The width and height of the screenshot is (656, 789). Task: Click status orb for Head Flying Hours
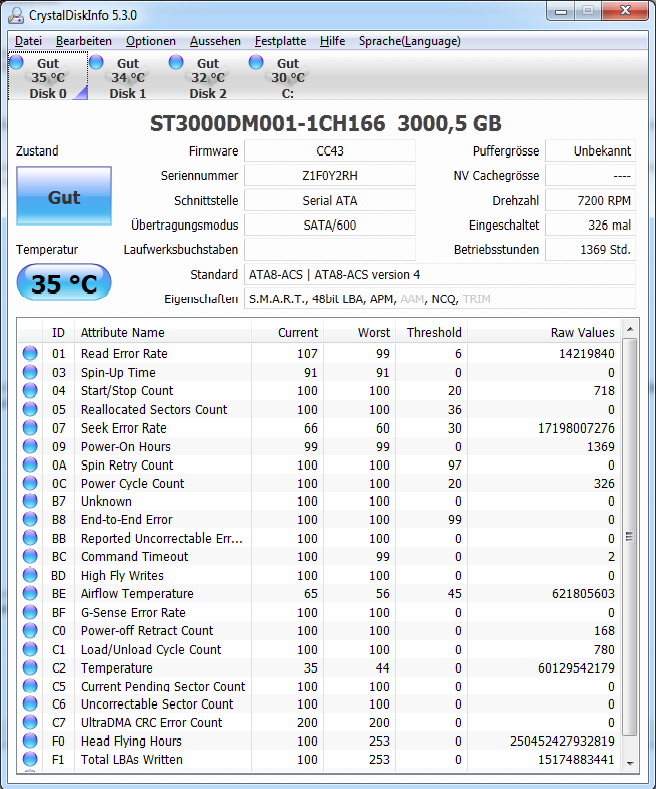pyautogui.click(x=30, y=741)
